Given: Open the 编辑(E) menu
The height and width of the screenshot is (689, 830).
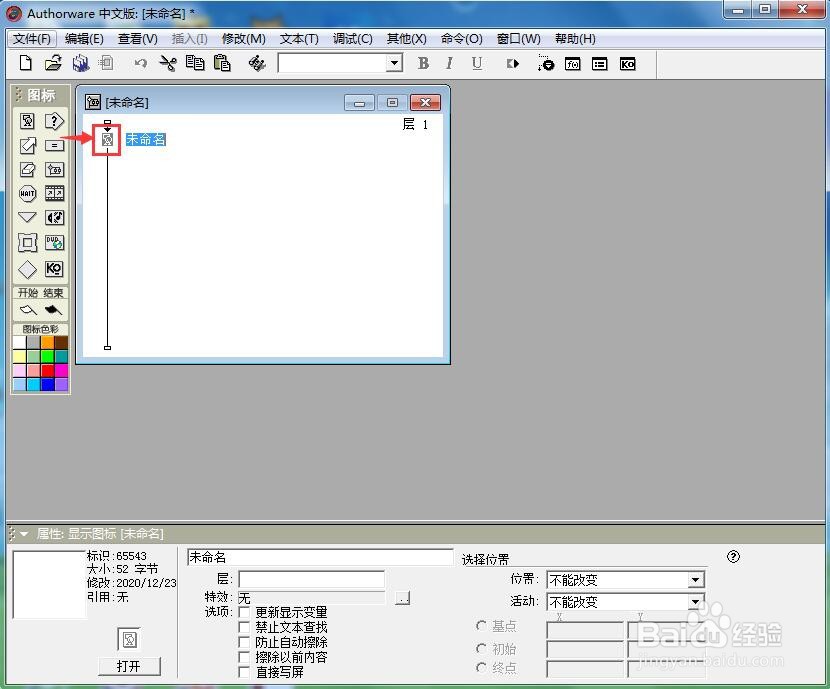Looking at the screenshot, I should (x=84, y=39).
